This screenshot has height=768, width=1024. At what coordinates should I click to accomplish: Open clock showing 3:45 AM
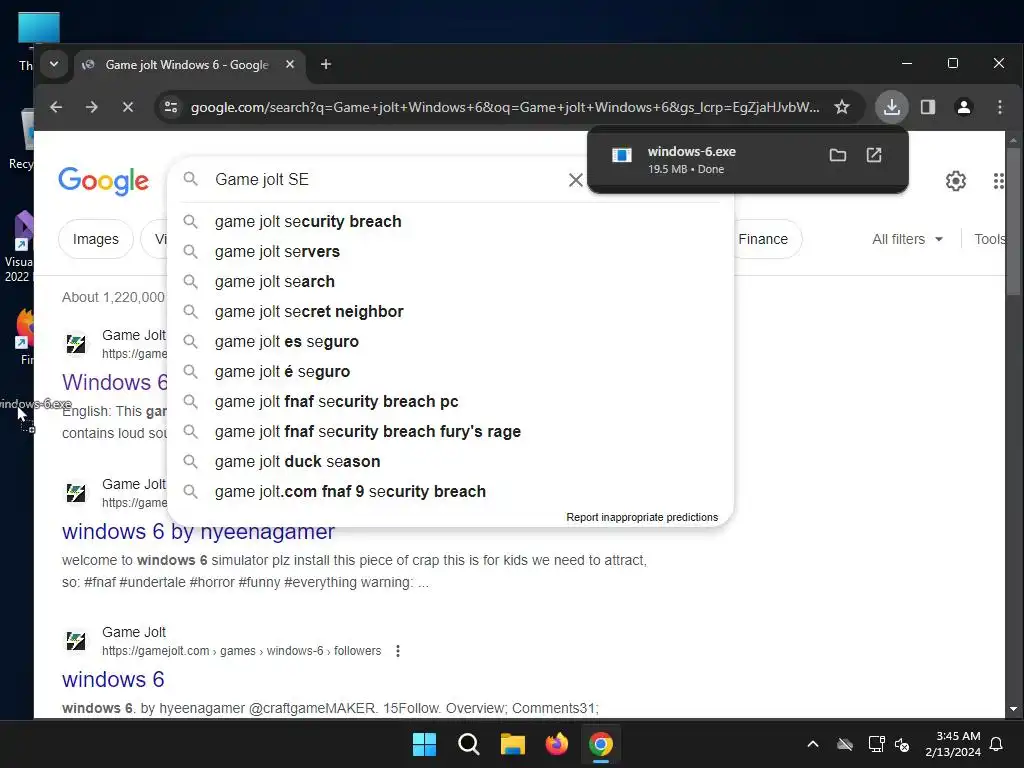[953, 744]
